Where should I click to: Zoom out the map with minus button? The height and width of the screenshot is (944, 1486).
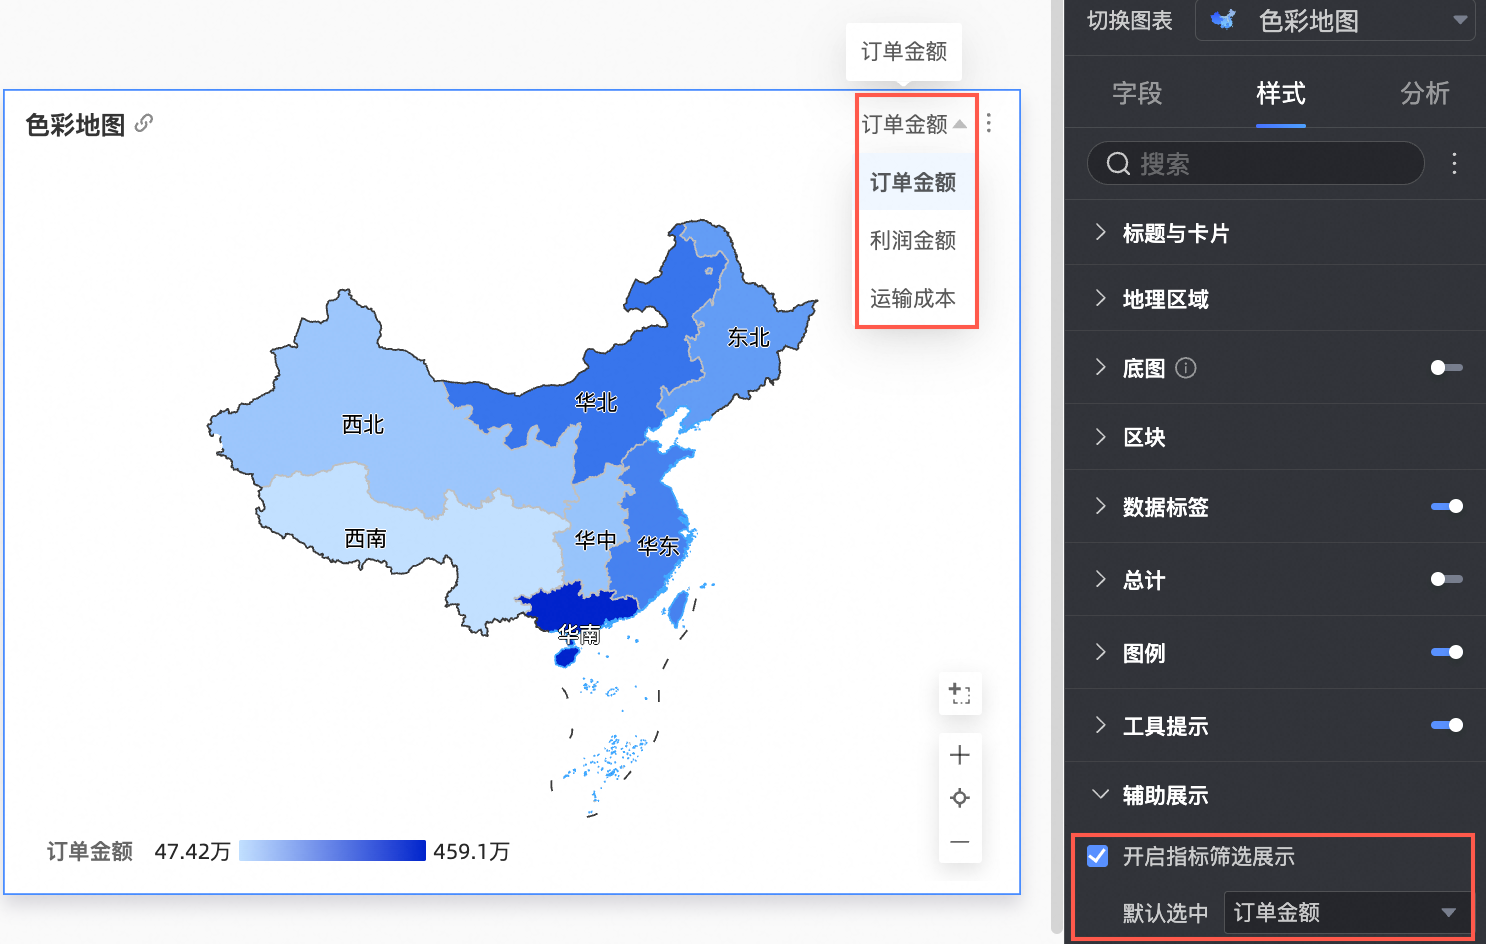960,842
